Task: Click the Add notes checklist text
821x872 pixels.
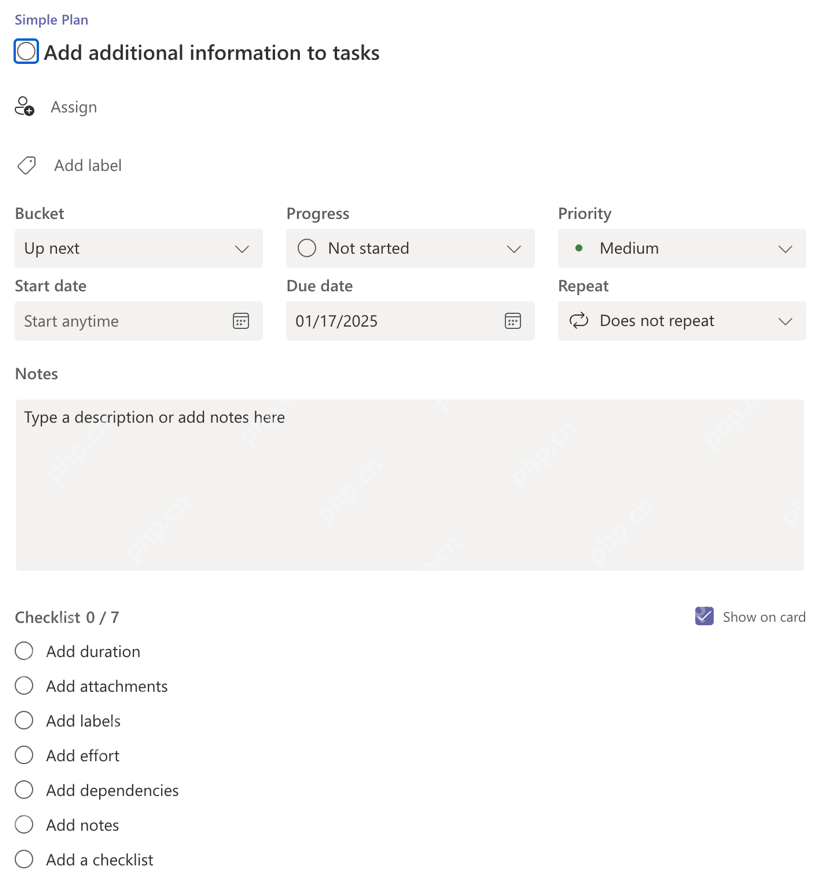Action: pyautogui.click(x=82, y=825)
